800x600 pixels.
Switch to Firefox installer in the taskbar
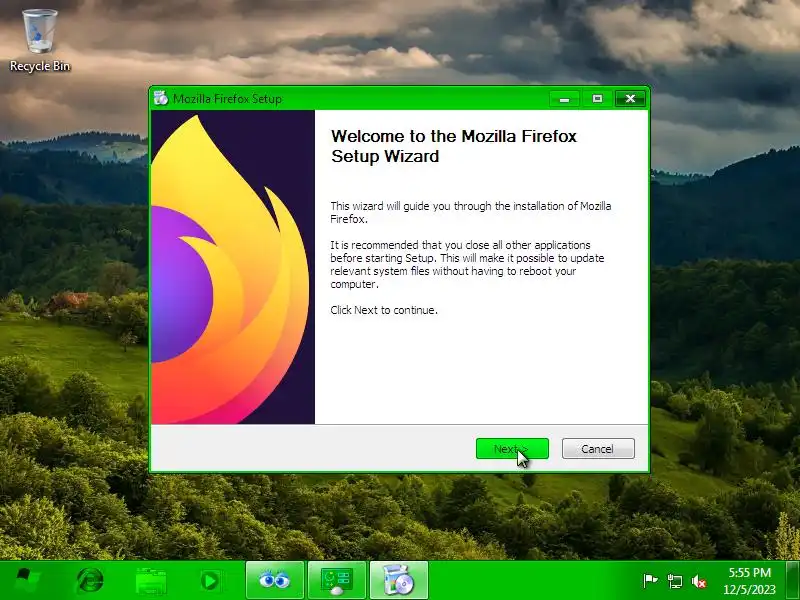(398, 580)
